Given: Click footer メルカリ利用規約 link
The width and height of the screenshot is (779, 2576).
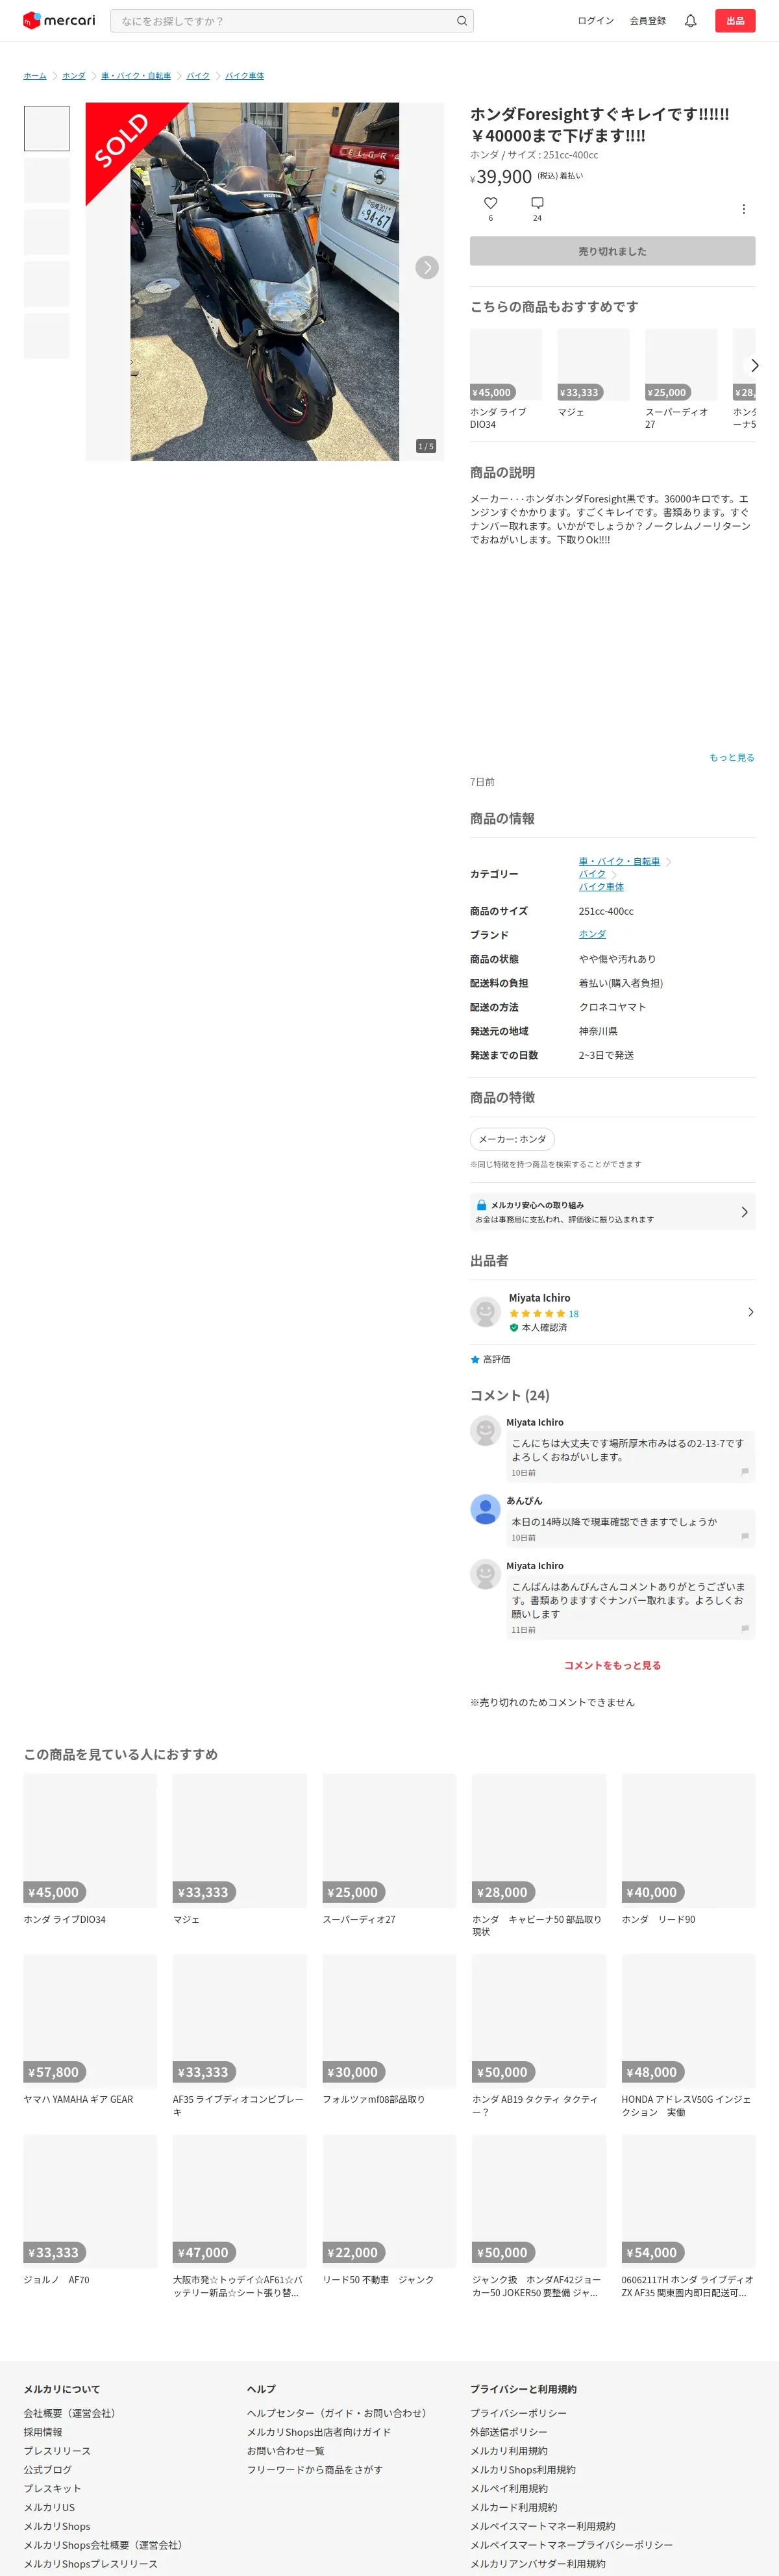Looking at the screenshot, I should coord(509,2451).
